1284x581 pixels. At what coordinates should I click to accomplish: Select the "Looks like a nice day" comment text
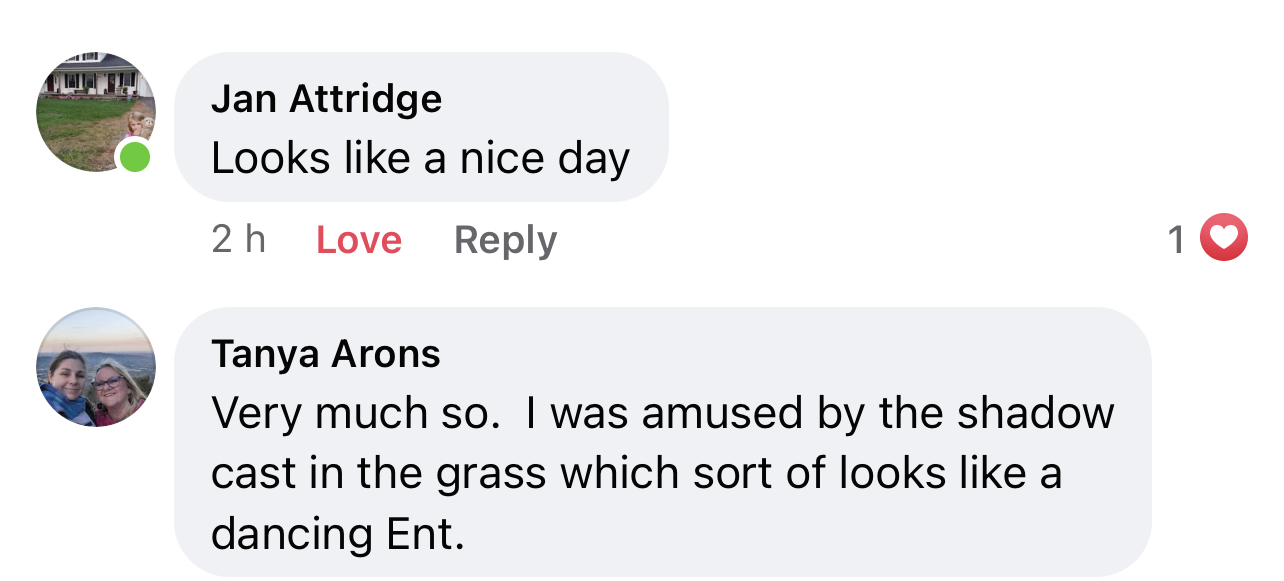click(x=420, y=158)
